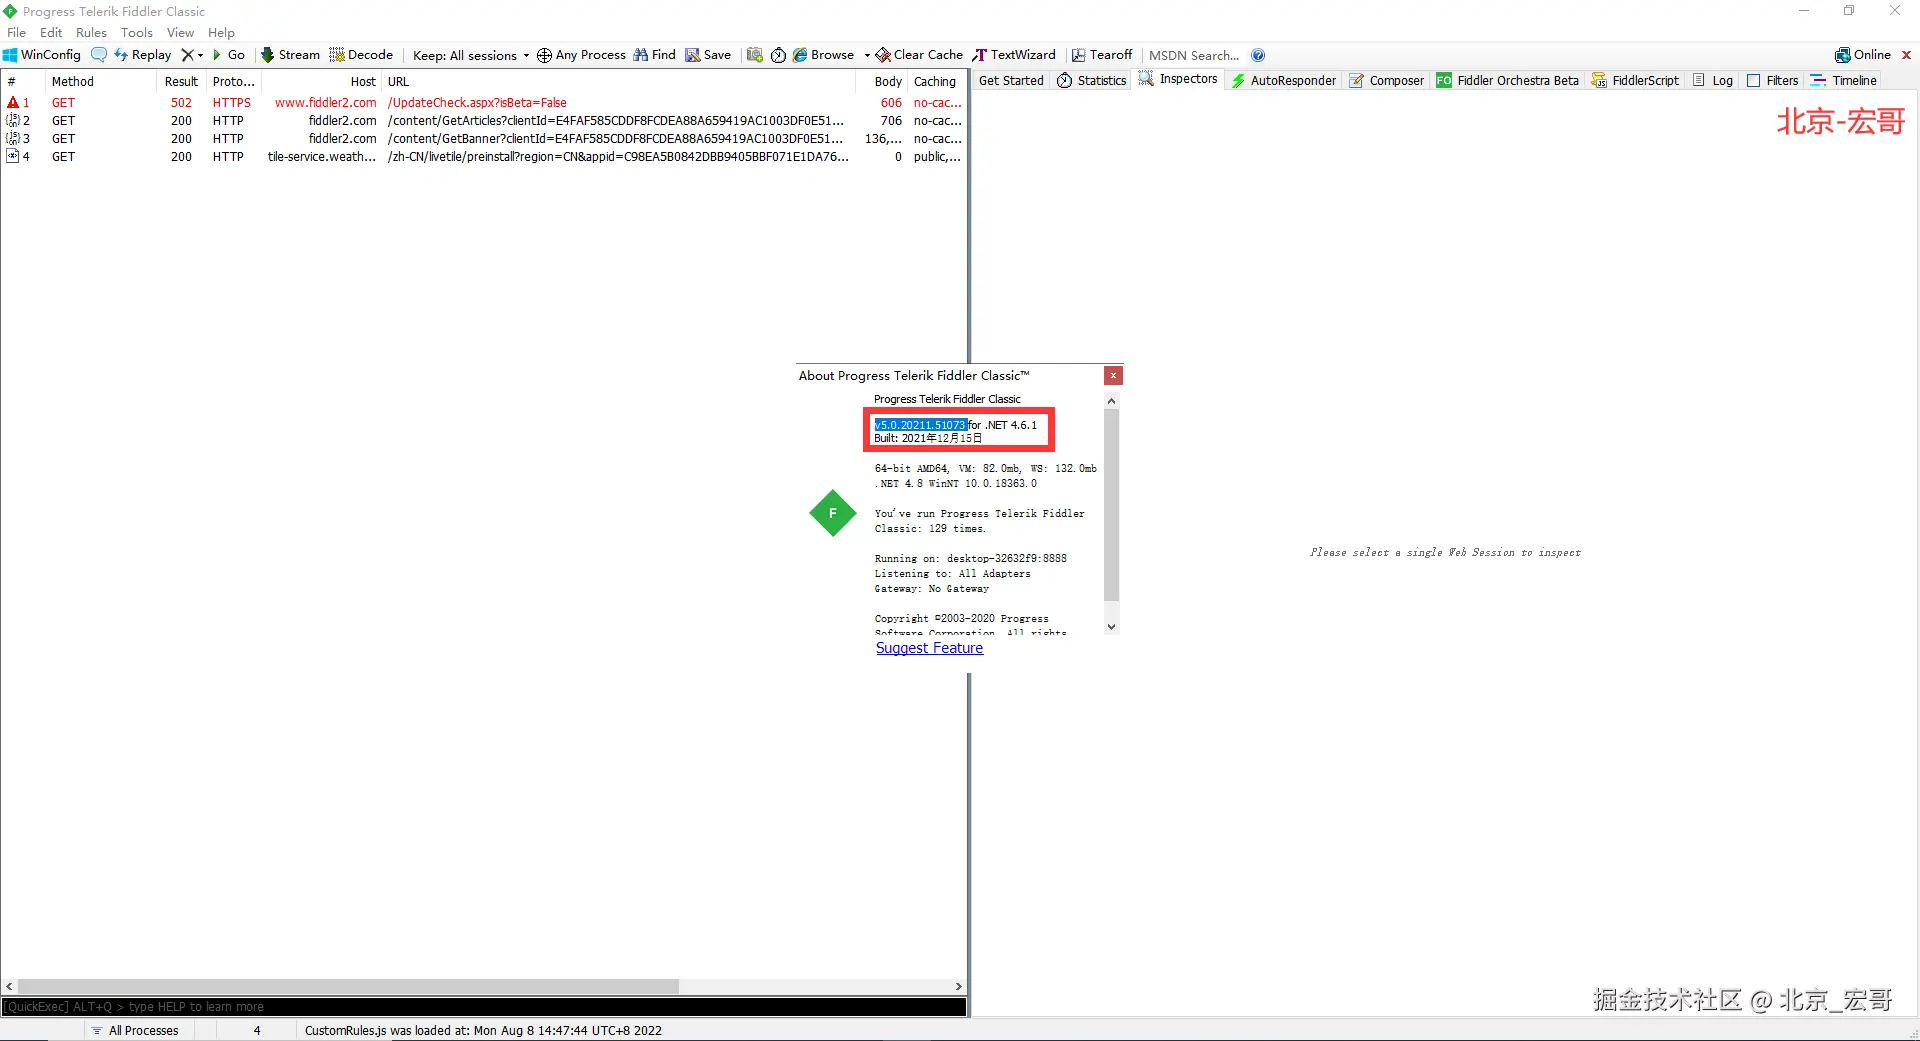Switch to the Statistics tab

(x=1092, y=80)
